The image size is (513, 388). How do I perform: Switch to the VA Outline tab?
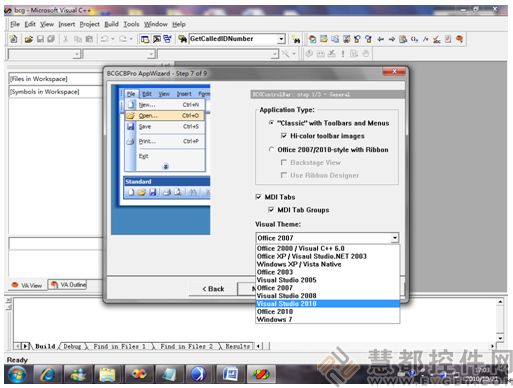tap(68, 285)
